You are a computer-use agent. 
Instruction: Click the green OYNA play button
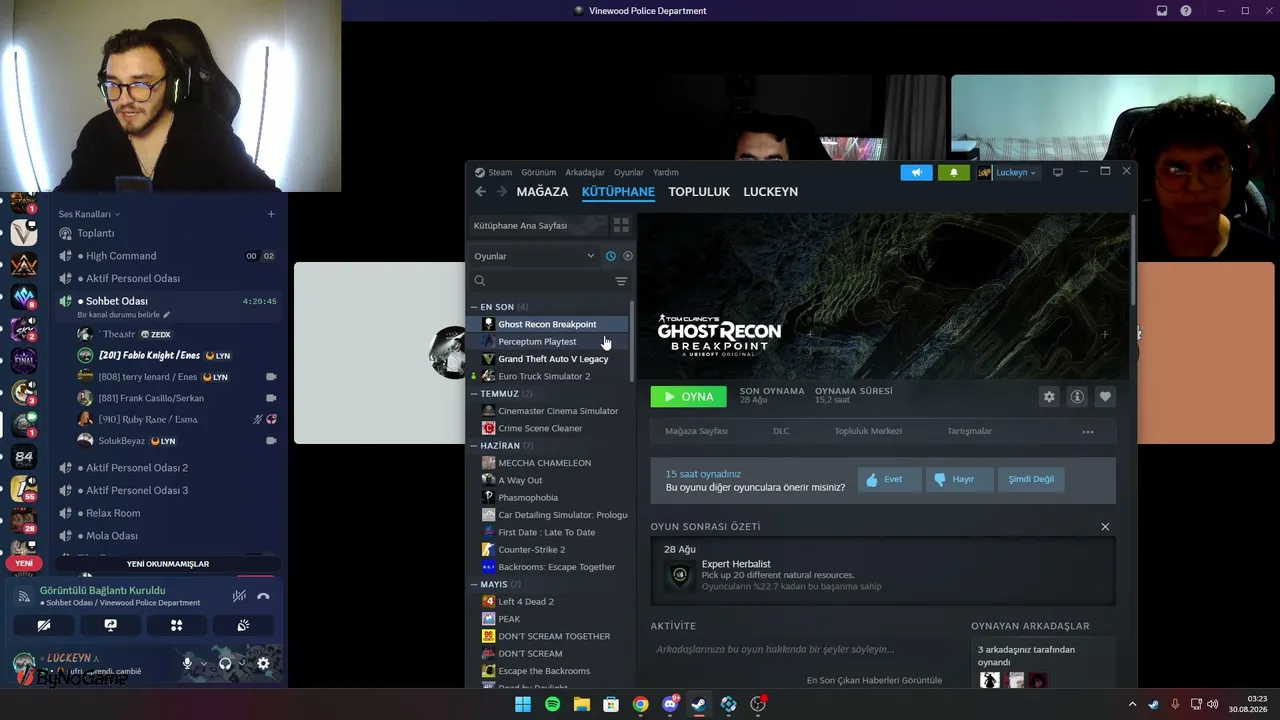(x=689, y=397)
